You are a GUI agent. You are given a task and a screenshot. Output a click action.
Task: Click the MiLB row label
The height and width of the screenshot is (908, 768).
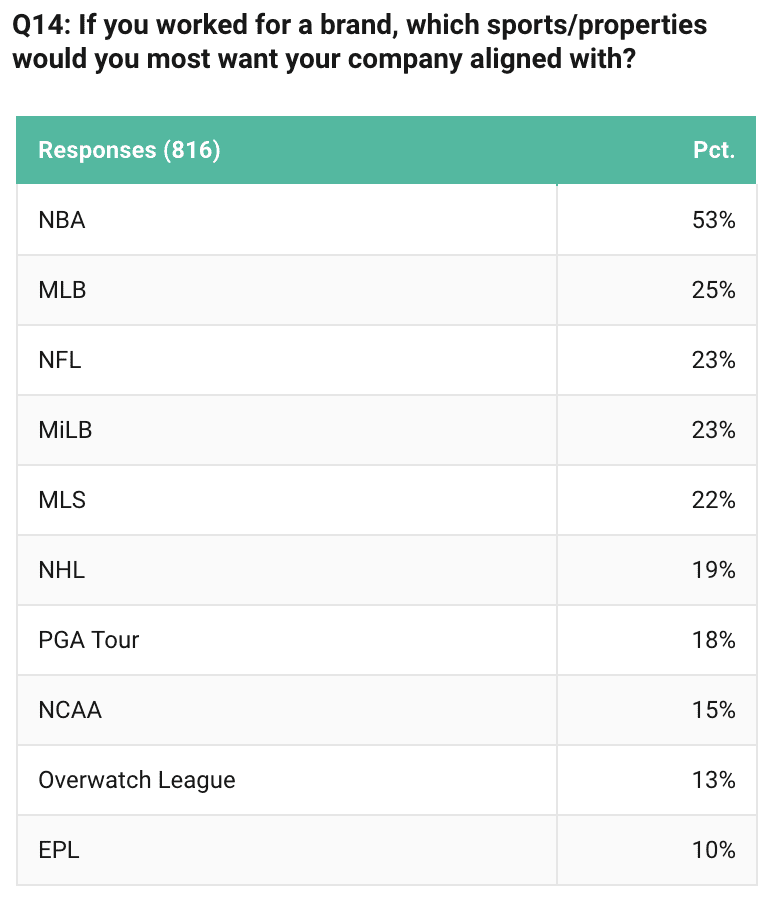65,430
